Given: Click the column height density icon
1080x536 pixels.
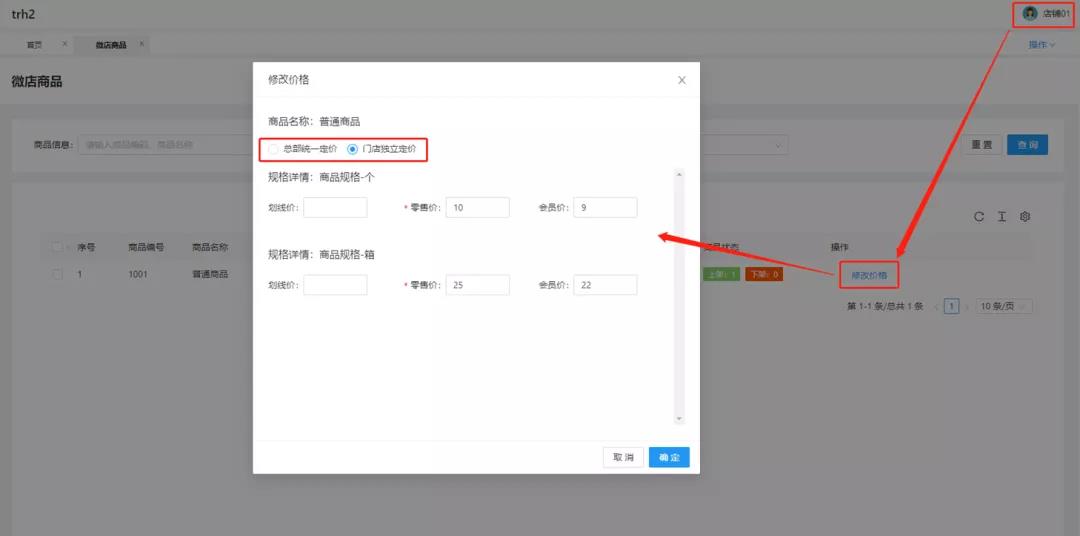Looking at the screenshot, I should point(1002,217).
